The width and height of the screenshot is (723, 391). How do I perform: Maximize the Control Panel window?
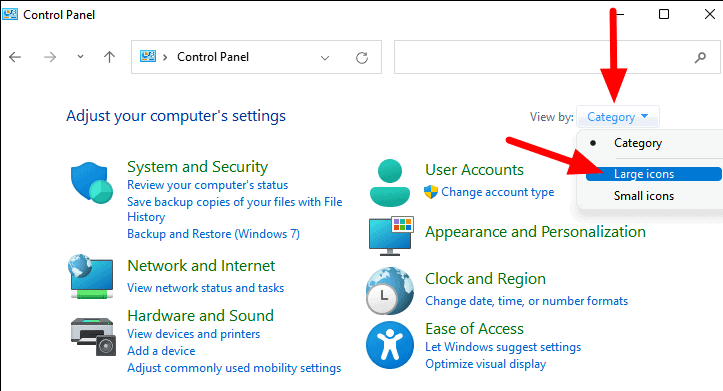[x=664, y=14]
